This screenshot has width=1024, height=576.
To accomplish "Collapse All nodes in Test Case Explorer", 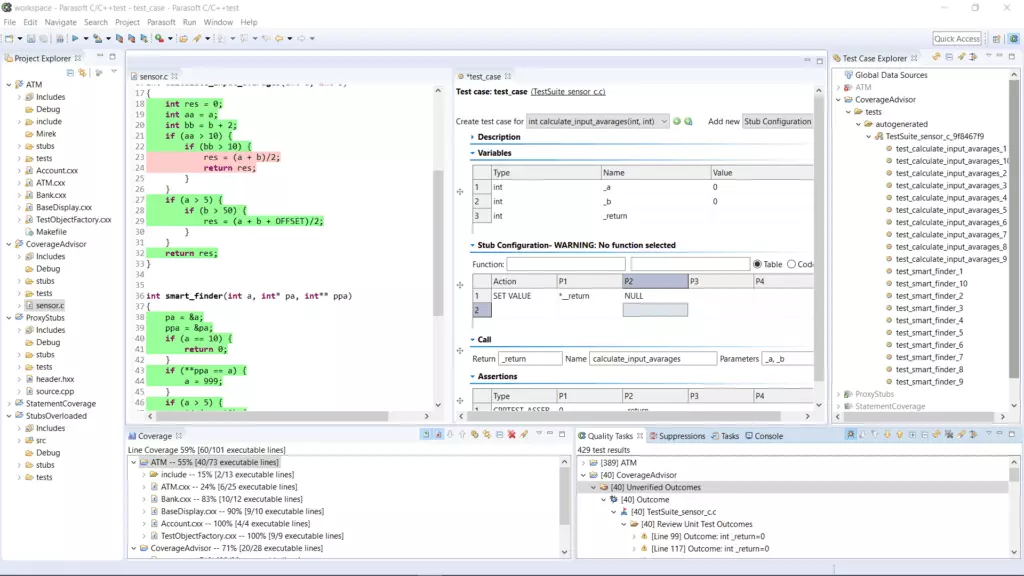I will coord(950,57).
